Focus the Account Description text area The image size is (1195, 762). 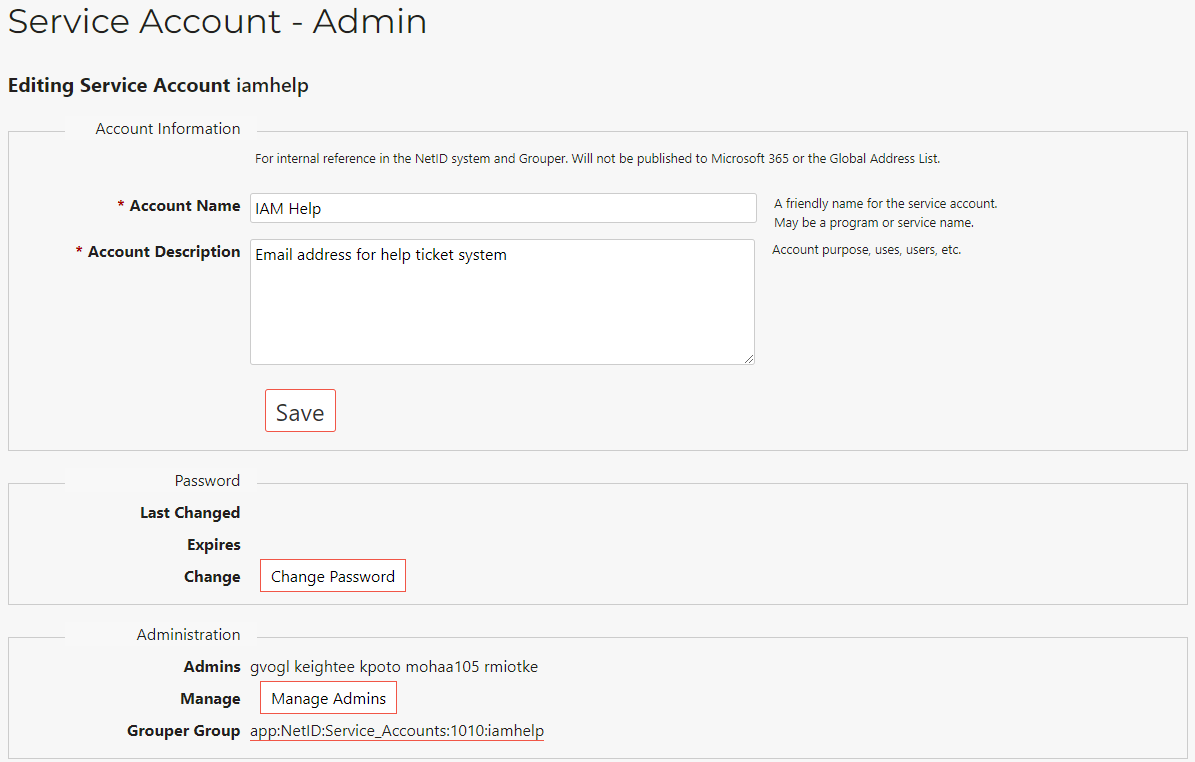(502, 301)
